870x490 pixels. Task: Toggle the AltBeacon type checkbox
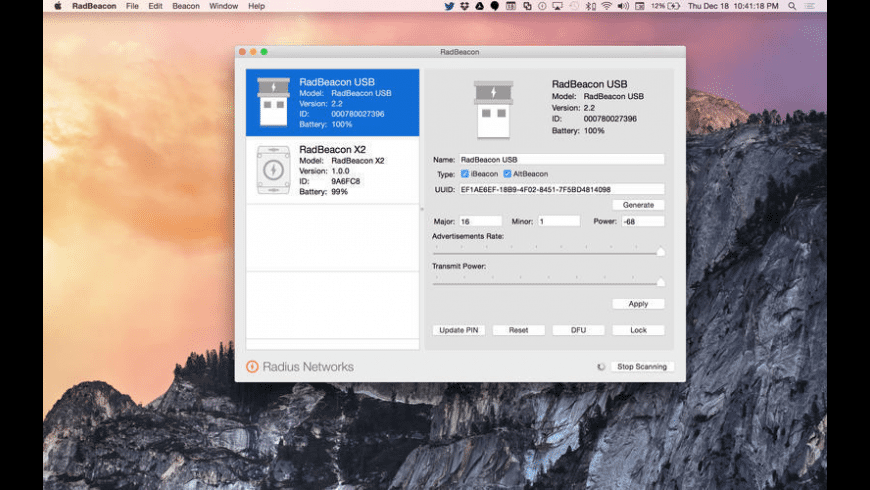pos(507,174)
